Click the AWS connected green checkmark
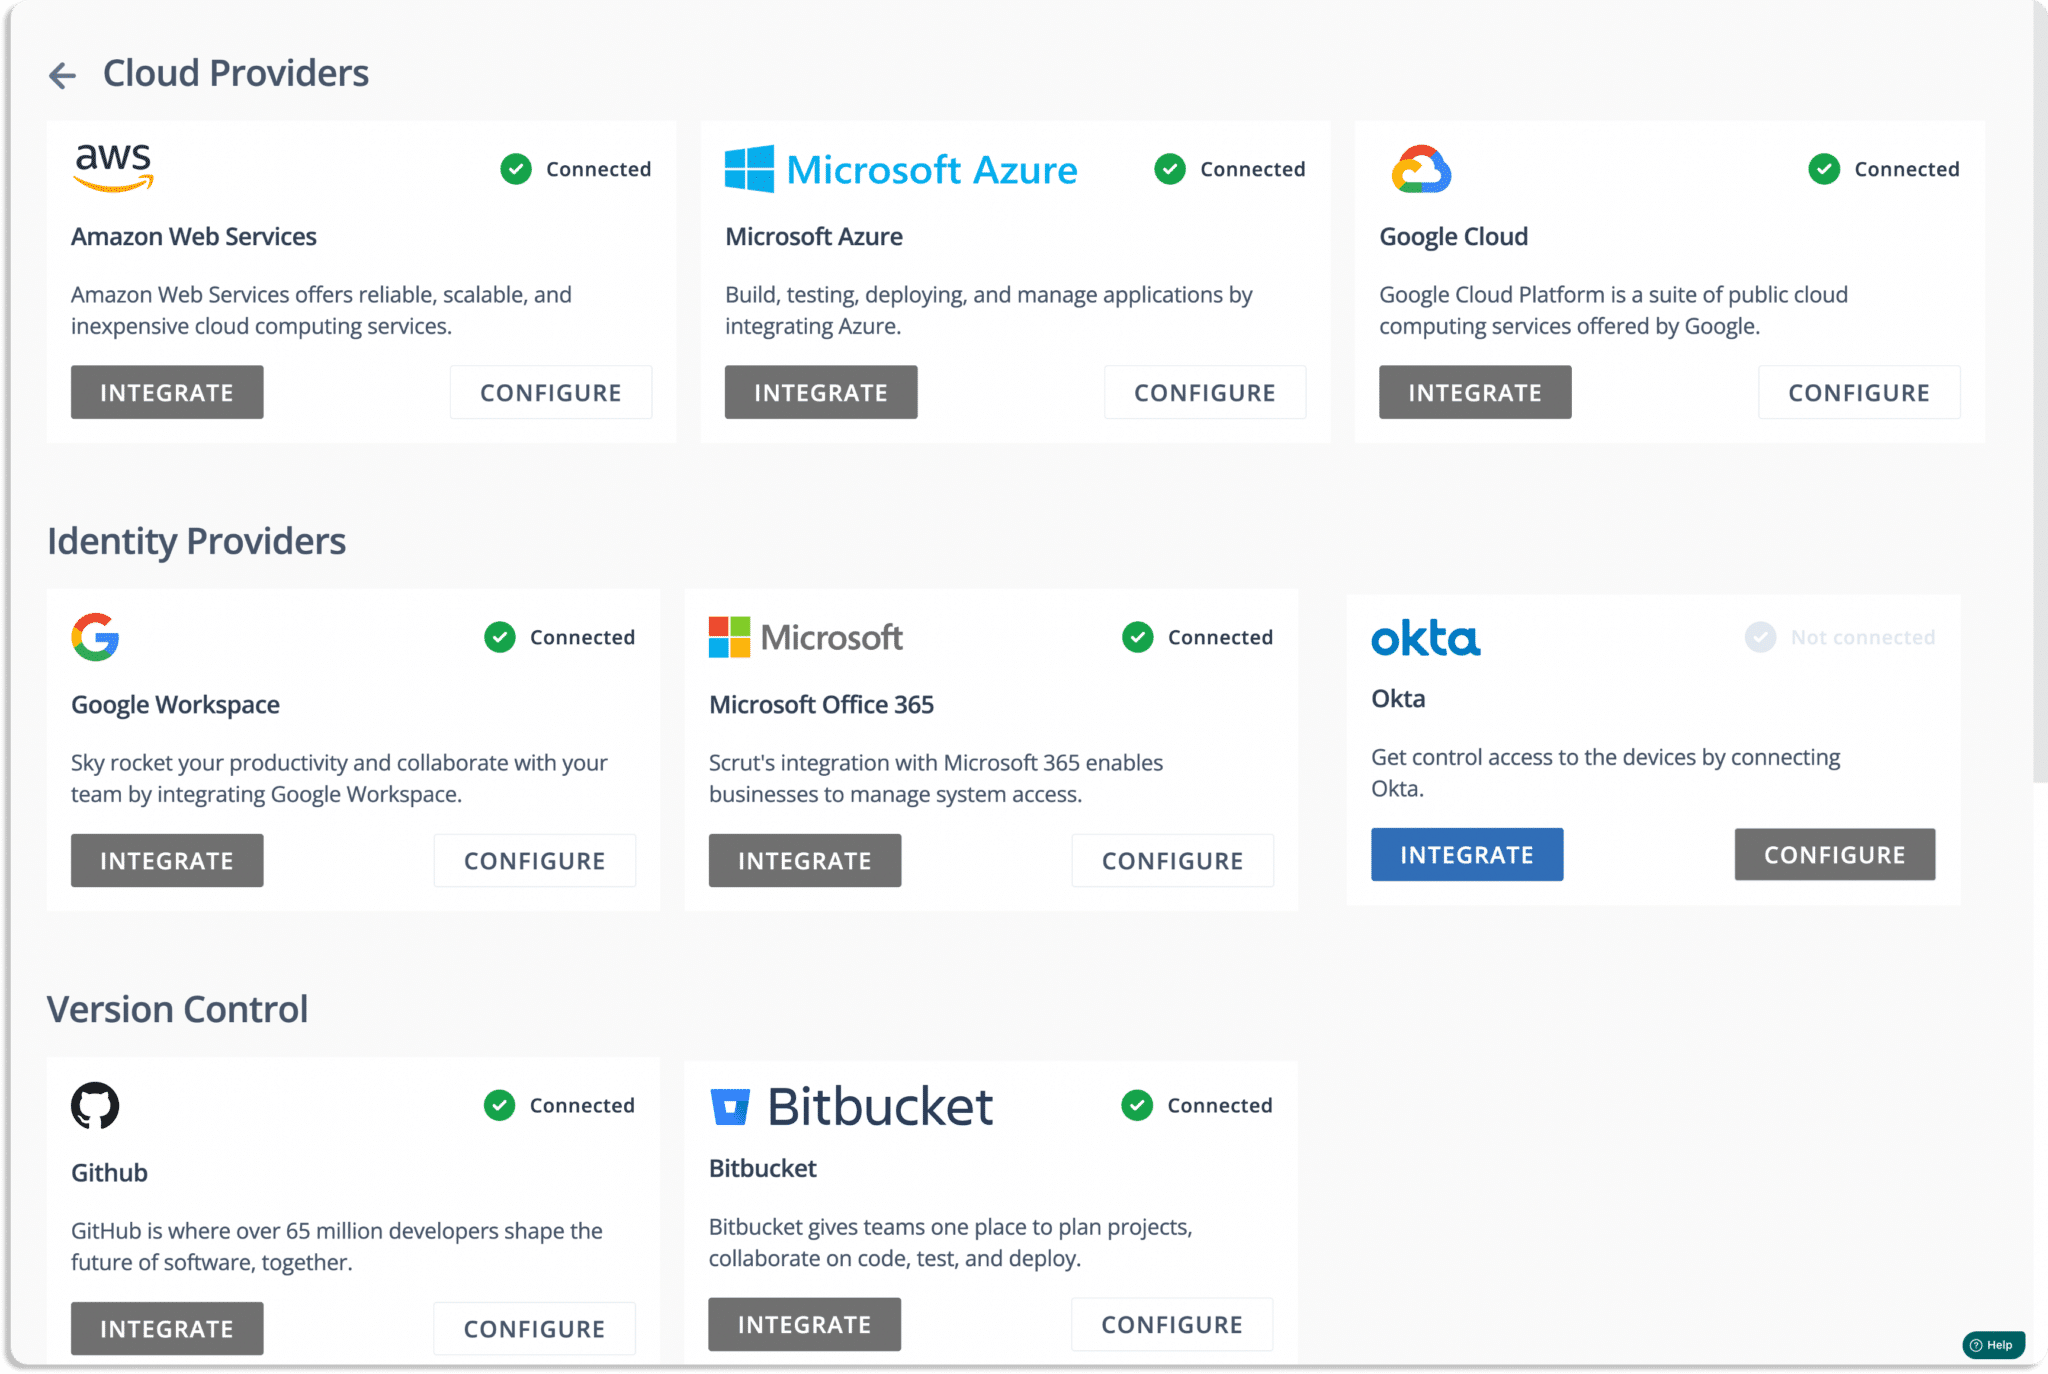Viewport: 2048px width, 1374px height. [x=516, y=169]
